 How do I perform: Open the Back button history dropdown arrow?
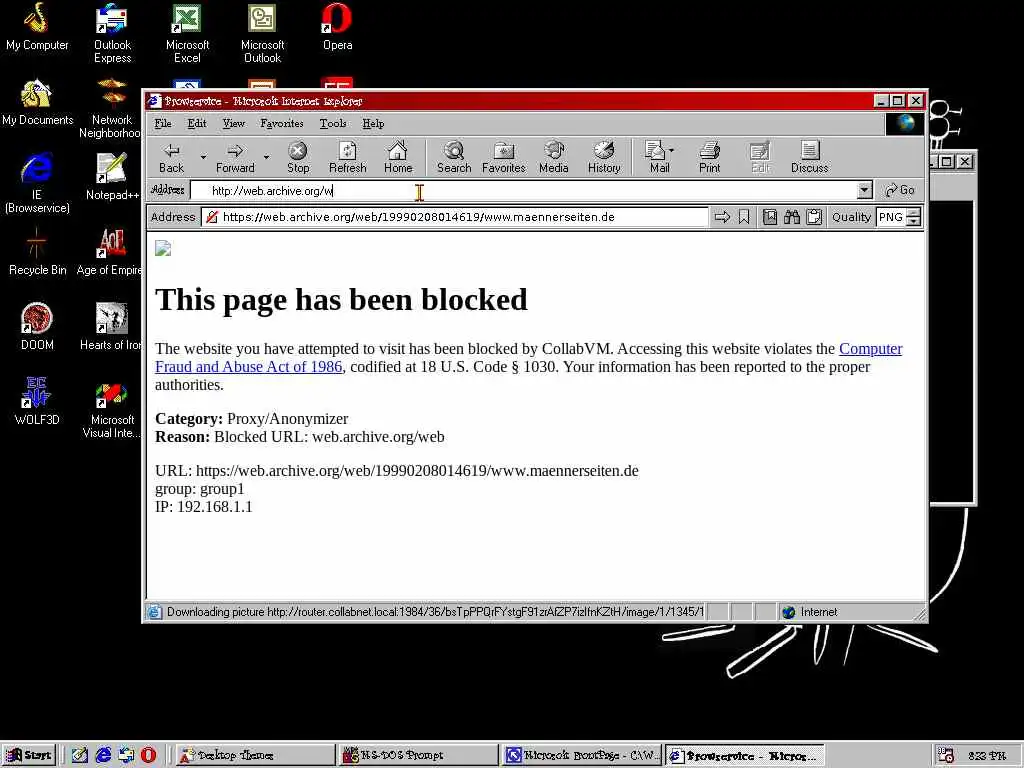pyautogui.click(x=203, y=157)
